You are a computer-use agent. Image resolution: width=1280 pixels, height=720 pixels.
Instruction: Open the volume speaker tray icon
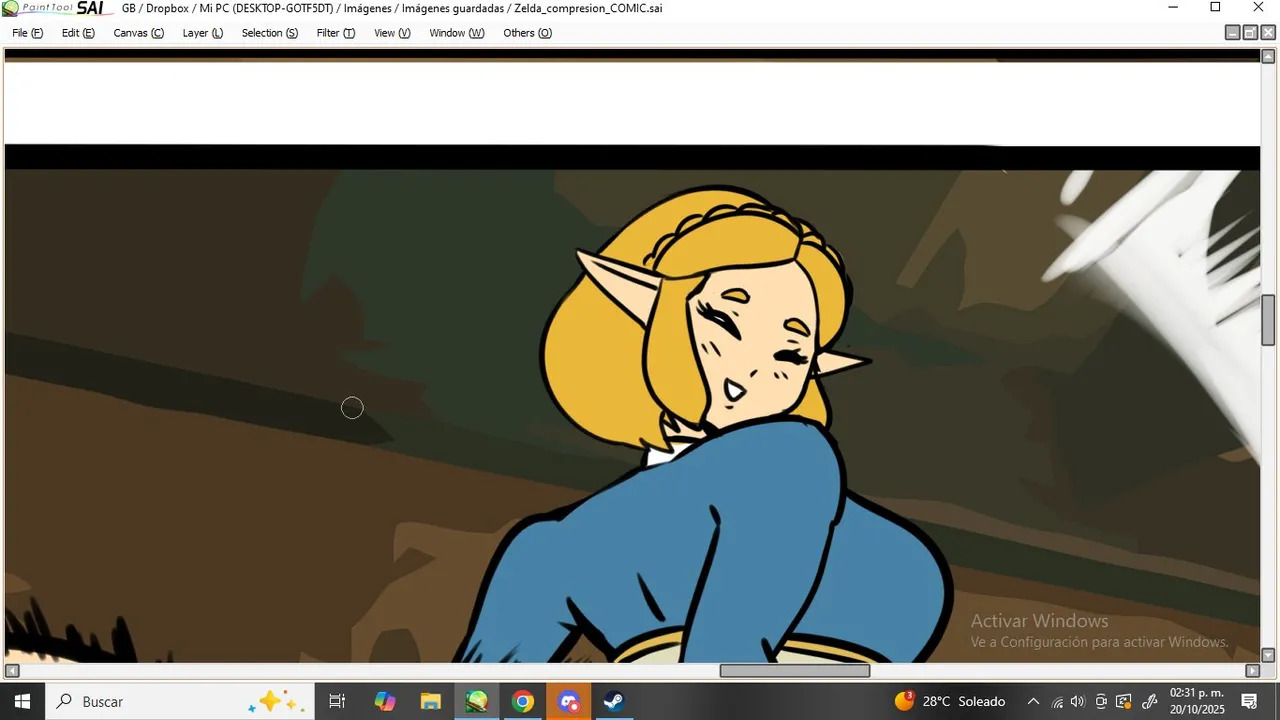tap(1078, 701)
